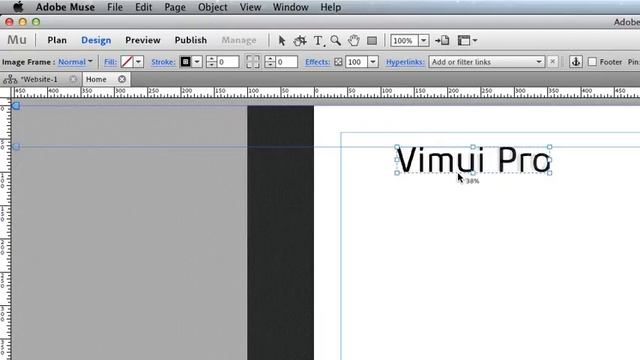640x360 pixels.
Task: Clear hyperlink with the X button
Action: point(552,62)
